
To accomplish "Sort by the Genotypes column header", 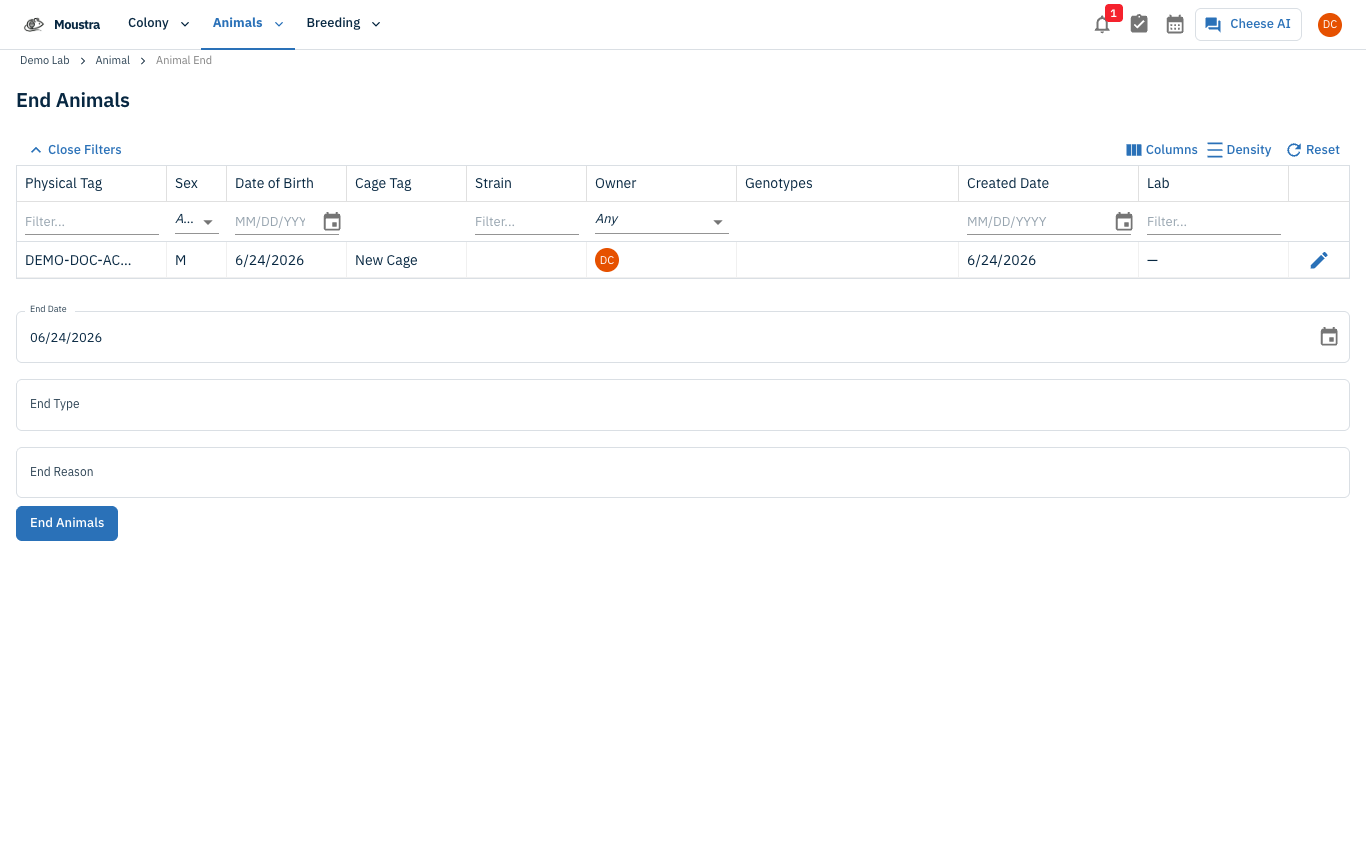I will coord(847,184).
